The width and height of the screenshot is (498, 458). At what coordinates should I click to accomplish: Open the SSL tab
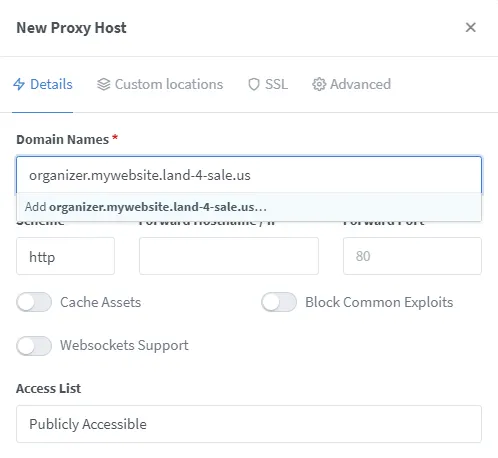(x=268, y=84)
